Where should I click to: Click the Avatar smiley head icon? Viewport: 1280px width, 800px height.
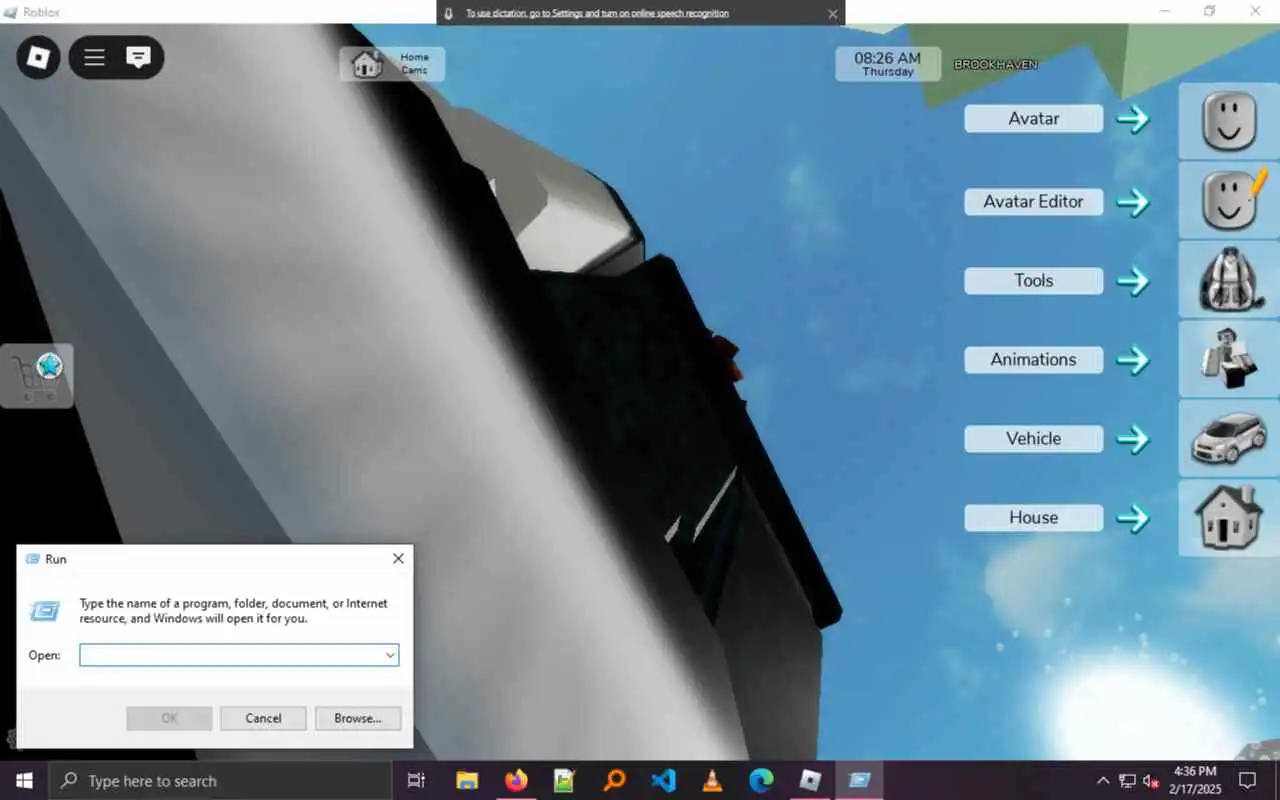pyautogui.click(x=1229, y=121)
